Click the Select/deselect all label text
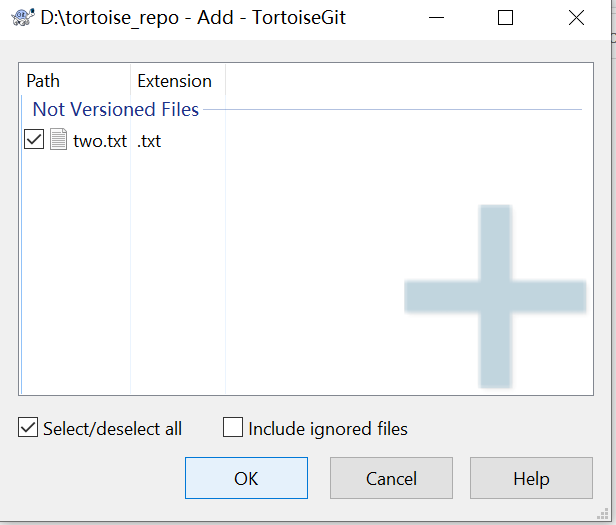Image resolution: width=616 pixels, height=525 pixels. [112, 428]
